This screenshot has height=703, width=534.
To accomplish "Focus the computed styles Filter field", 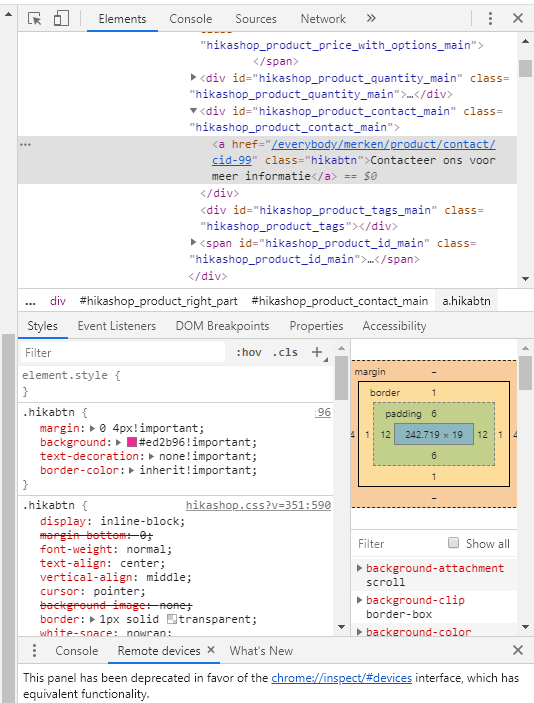I will (399, 543).
